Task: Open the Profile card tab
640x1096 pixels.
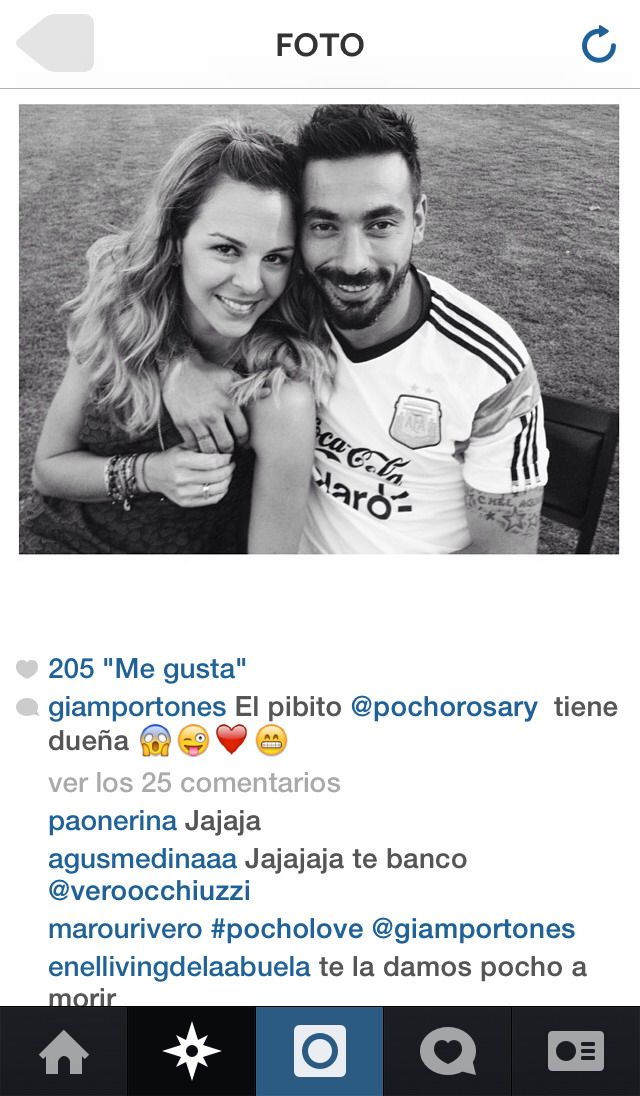Action: (x=576, y=1051)
